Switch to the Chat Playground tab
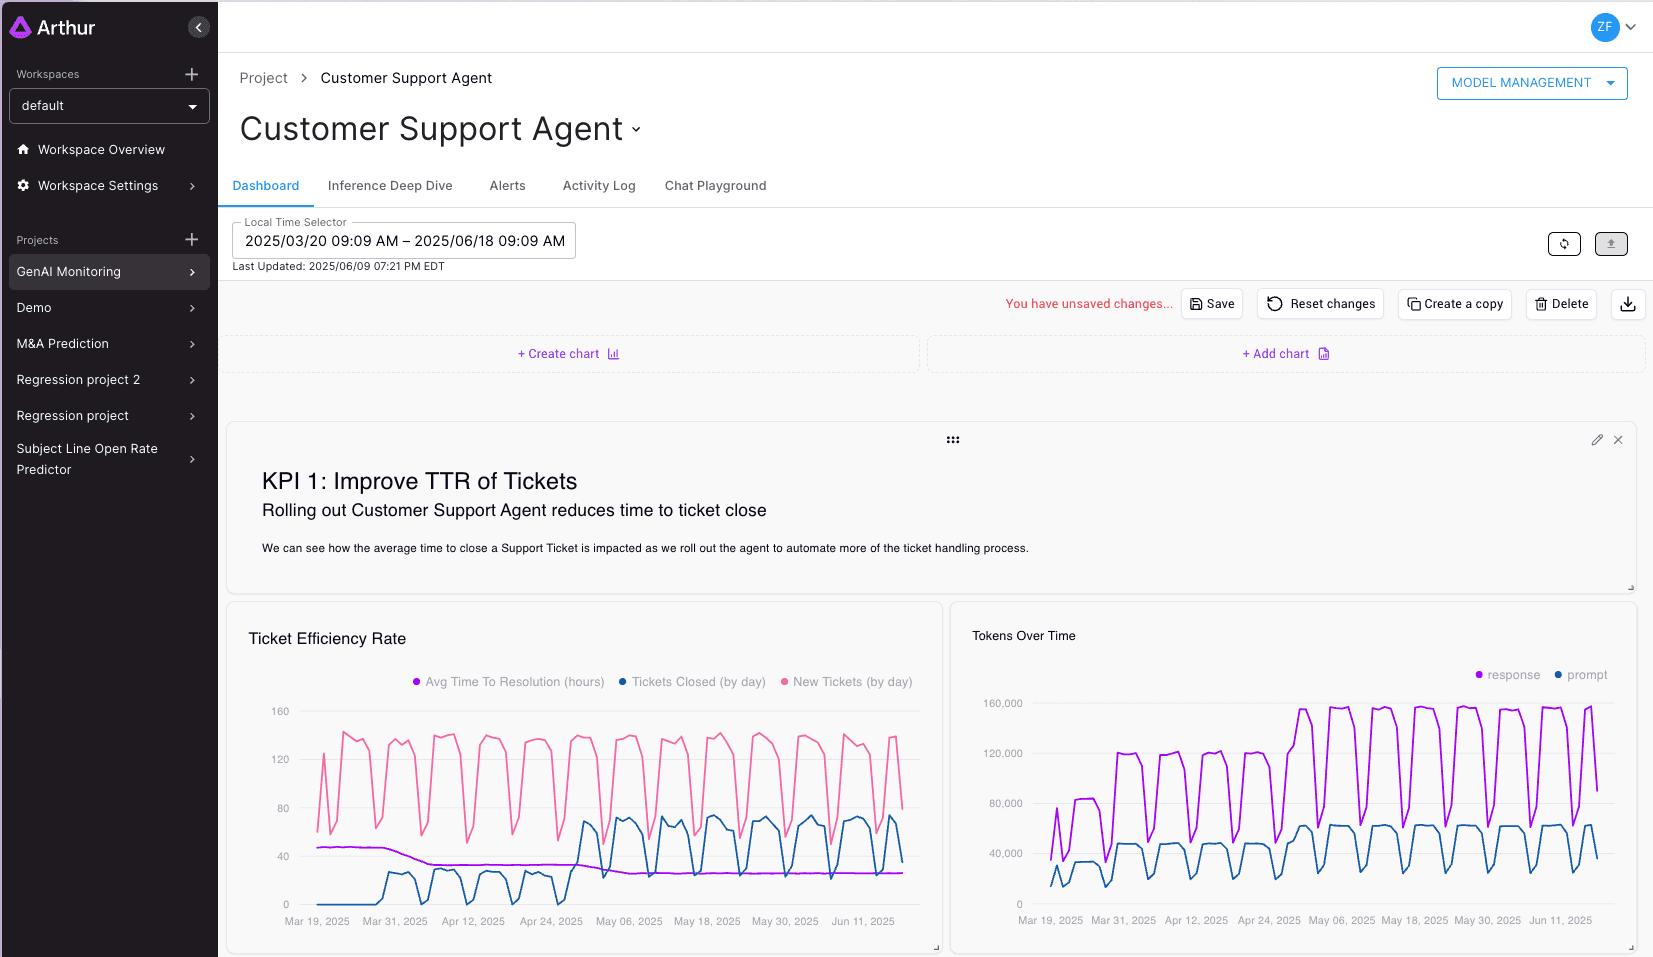 pos(715,185)
